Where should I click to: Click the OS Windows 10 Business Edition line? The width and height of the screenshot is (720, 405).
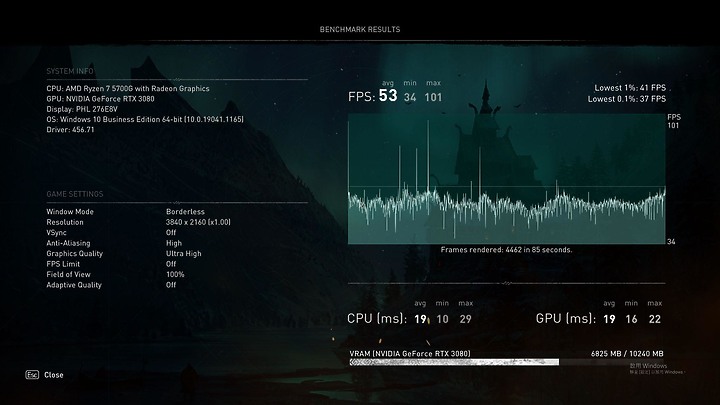point(145,119)
